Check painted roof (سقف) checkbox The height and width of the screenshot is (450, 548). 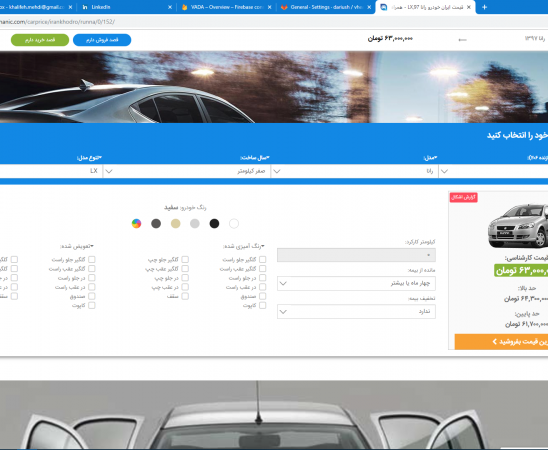(x=185, y=296)
